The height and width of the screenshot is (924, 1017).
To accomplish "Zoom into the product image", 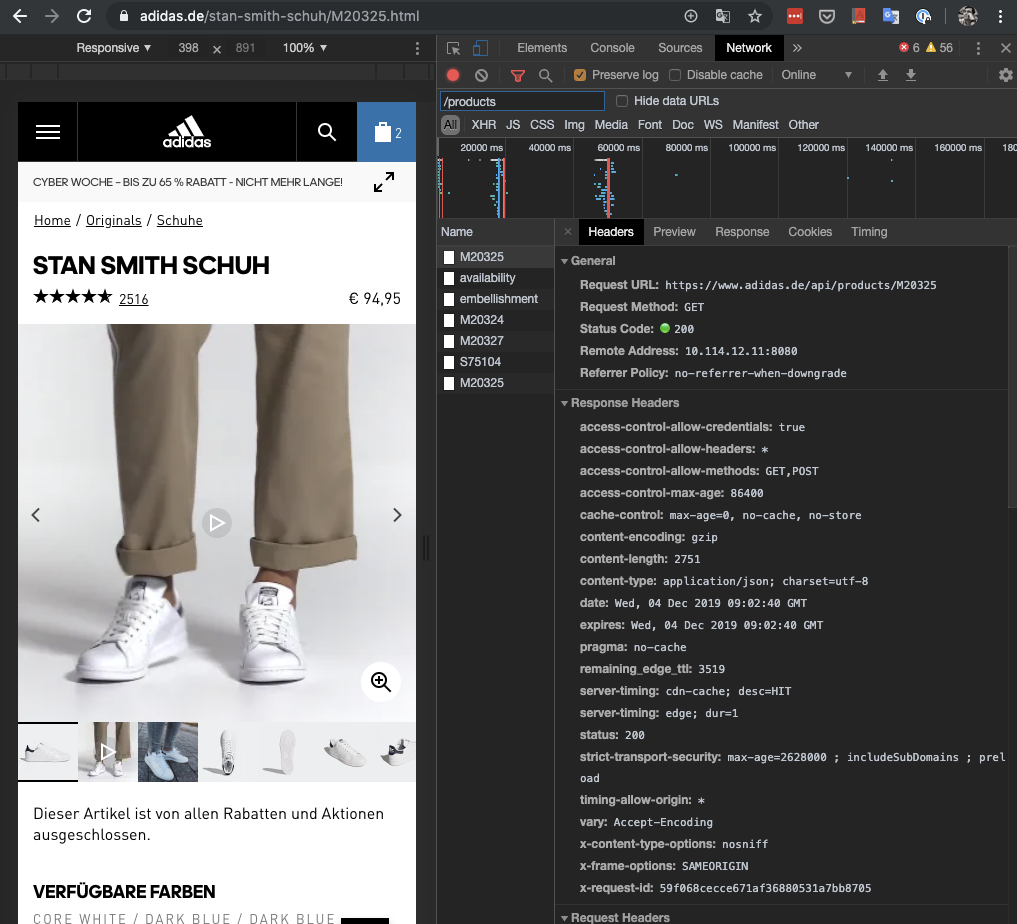I will pos(381,681).
